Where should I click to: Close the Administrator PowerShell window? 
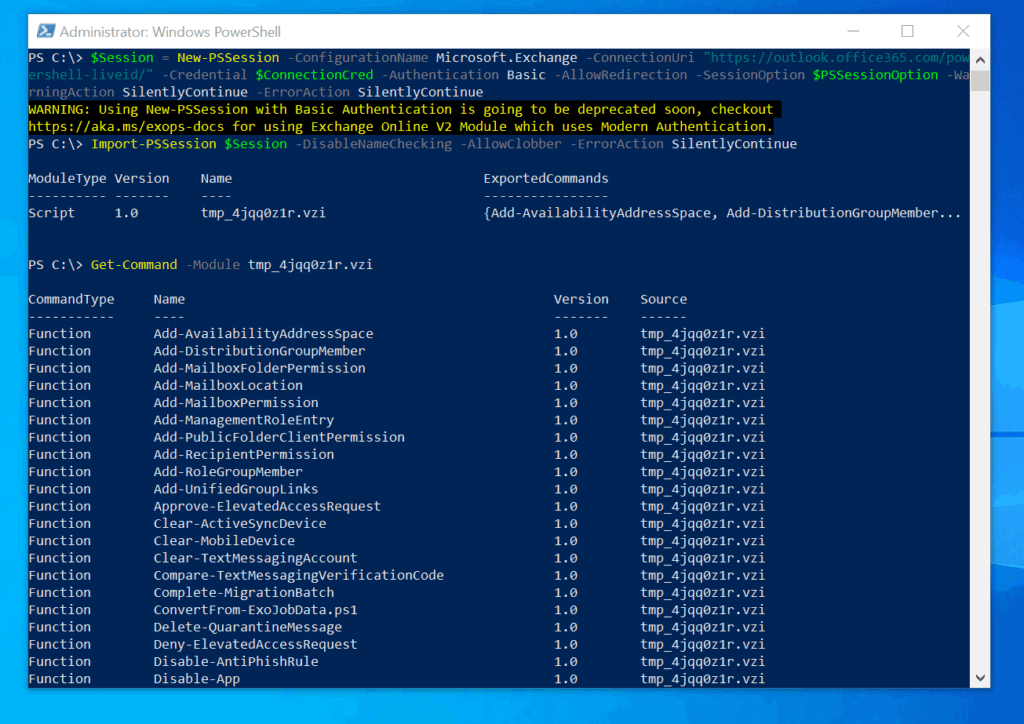[963, 31]
